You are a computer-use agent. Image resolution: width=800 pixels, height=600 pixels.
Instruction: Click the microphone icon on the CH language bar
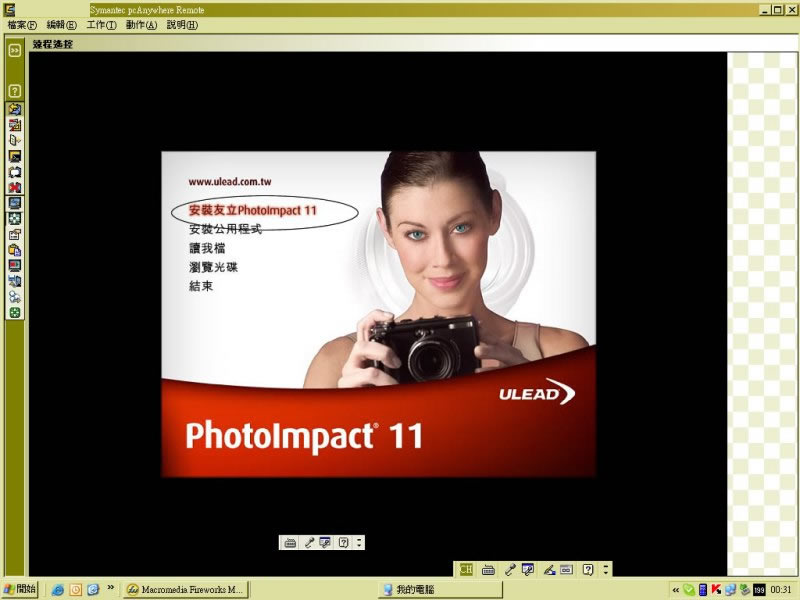point(509,569)
